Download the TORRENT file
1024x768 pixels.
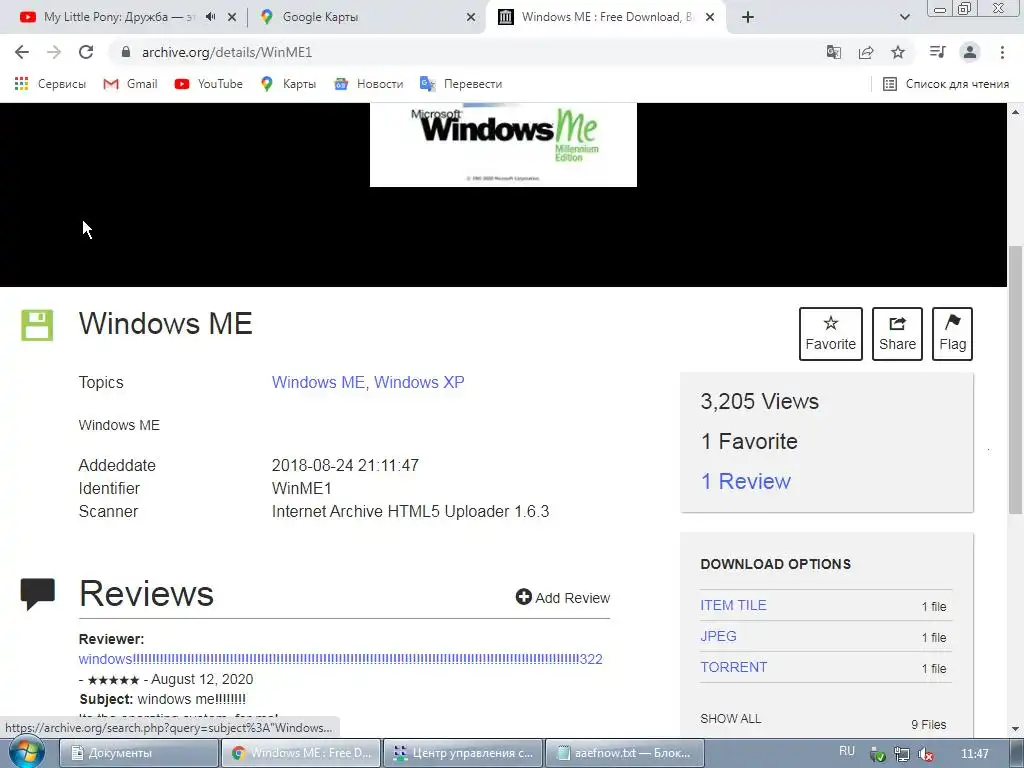point(733,667)
